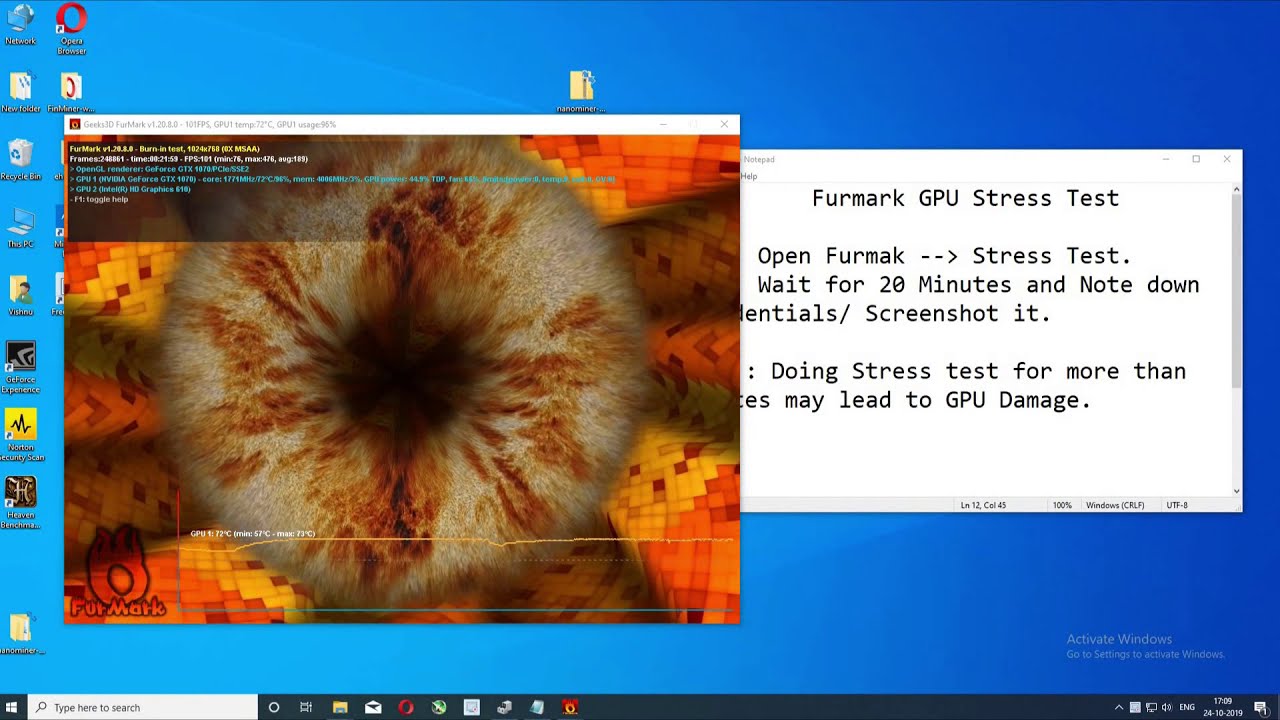Screen dimensions: 1280x720
Task: Click the FurMark title bar app icon
Action: click(x=74, y=124)
